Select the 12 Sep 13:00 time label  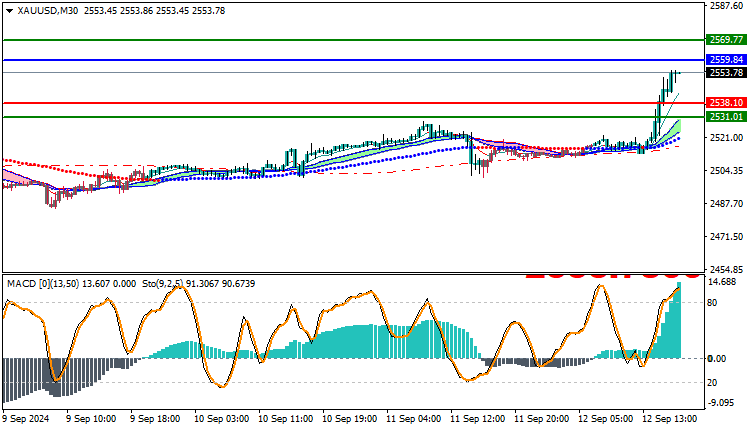tap(670, 419)
